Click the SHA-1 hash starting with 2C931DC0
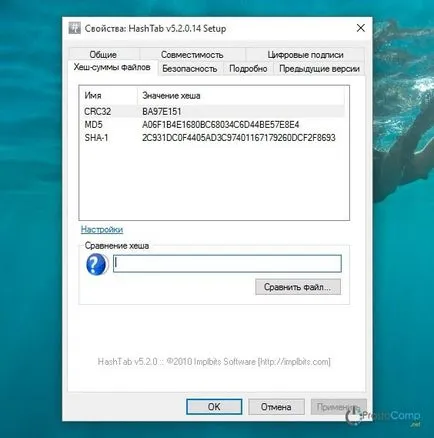The height and width of the screenshot is (438, 434). click(x=239, y=138)
